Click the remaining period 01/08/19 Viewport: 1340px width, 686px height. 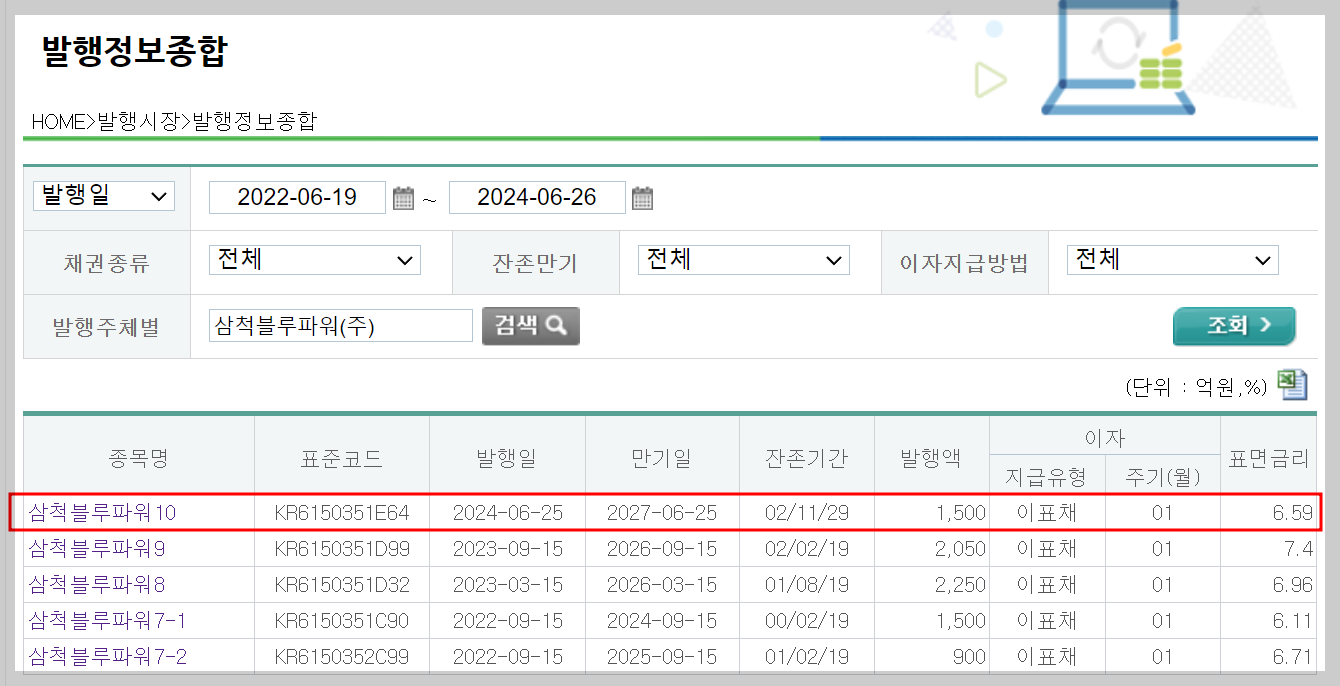[x=807, y=585]
